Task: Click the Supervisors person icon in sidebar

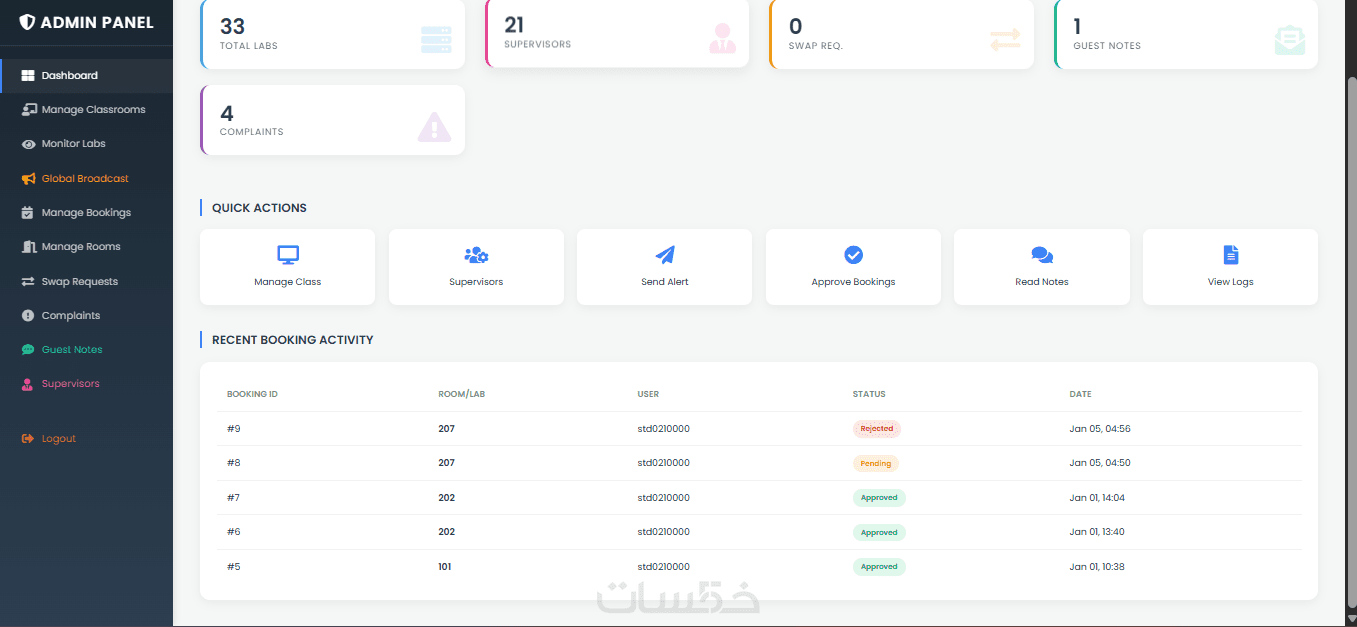Action: [28, 384]
